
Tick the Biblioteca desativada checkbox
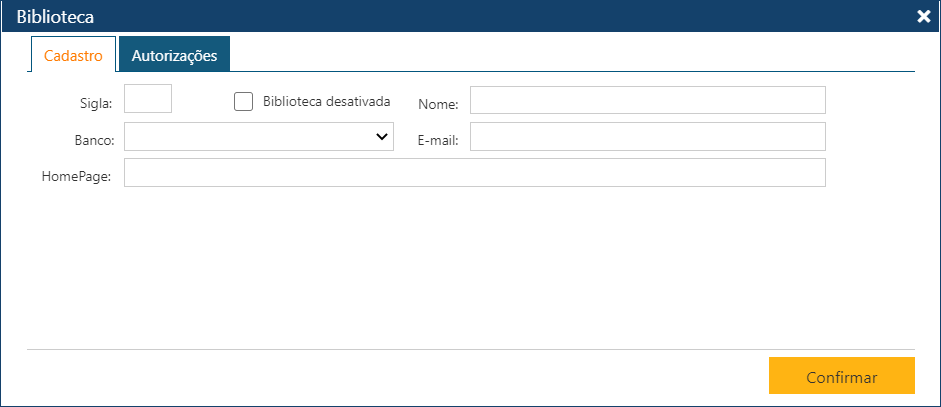(243, 101)
